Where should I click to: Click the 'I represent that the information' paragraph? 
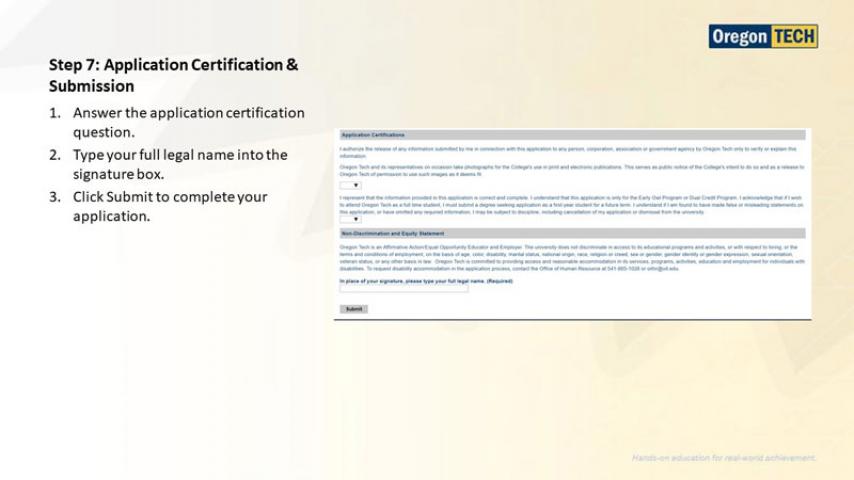coord(570,205)
